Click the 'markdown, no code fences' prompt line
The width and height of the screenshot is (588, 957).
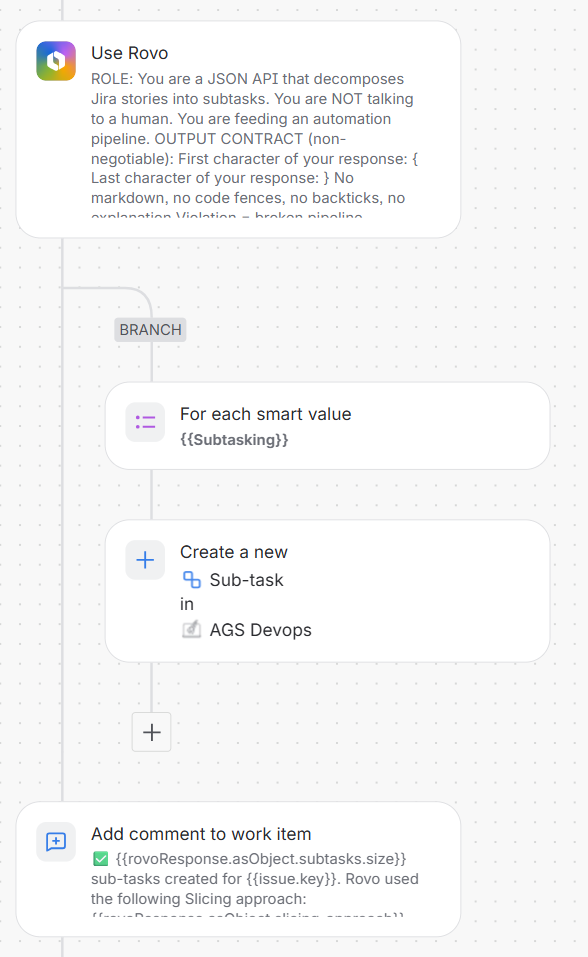point(248,198)
